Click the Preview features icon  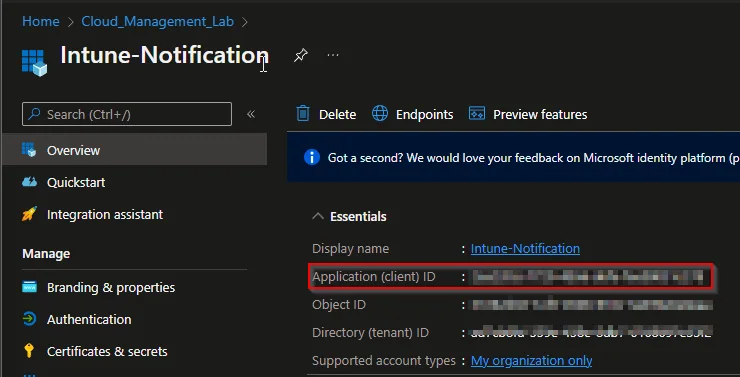pyautogui.click(x=477, y=114)
